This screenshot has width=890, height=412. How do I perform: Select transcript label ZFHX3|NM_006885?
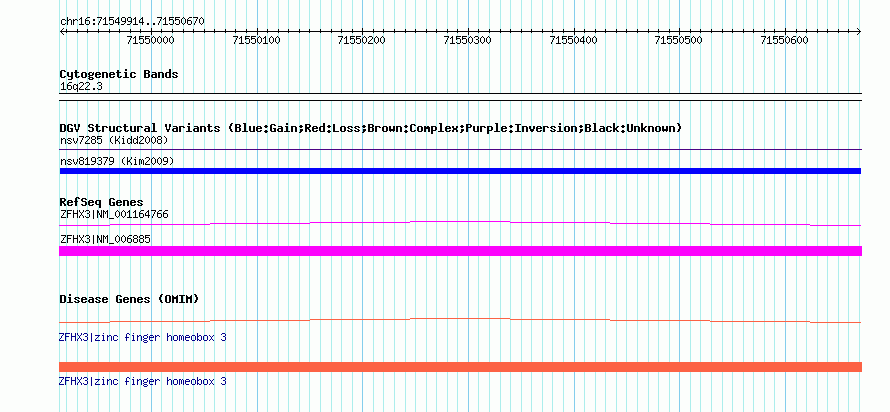tap(106, 239)
